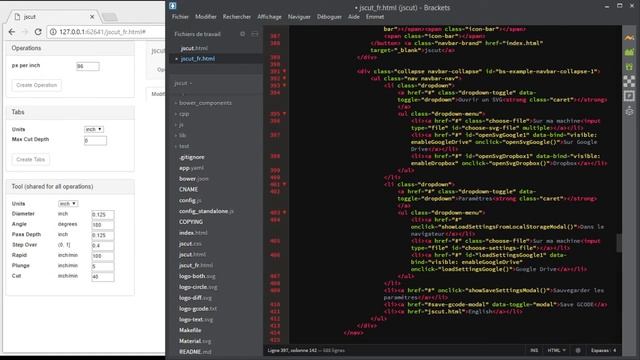Click the Angle degrees input field

103,225
